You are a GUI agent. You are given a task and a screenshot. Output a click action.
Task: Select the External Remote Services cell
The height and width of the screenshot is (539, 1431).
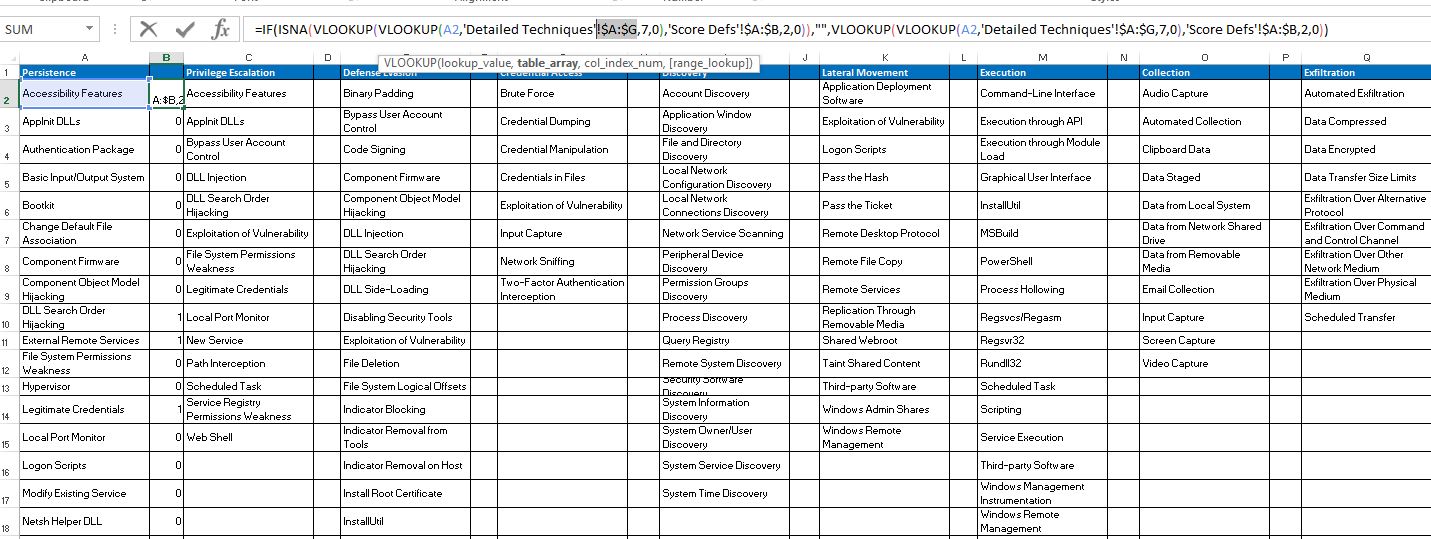[x=84, y=340]
